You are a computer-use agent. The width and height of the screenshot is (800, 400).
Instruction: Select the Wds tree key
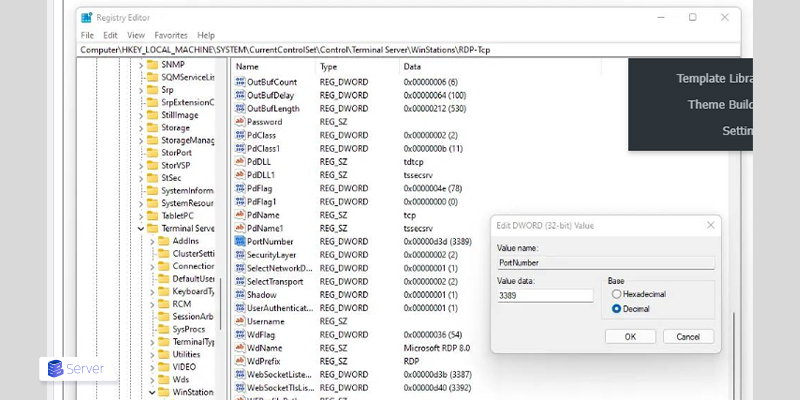click(x=181, y=380)
